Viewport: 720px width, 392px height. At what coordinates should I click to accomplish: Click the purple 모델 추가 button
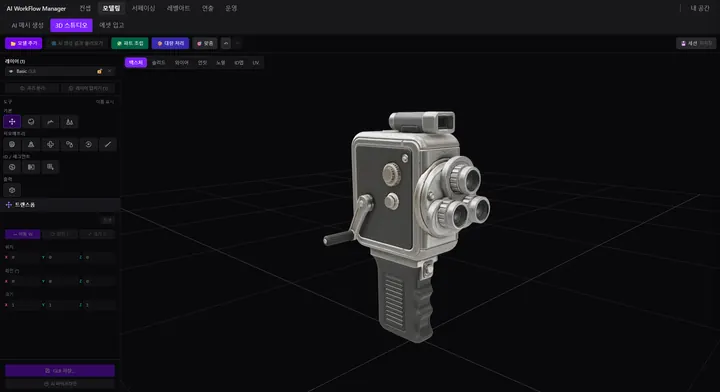pyautogui.click(x=23, y=43)
